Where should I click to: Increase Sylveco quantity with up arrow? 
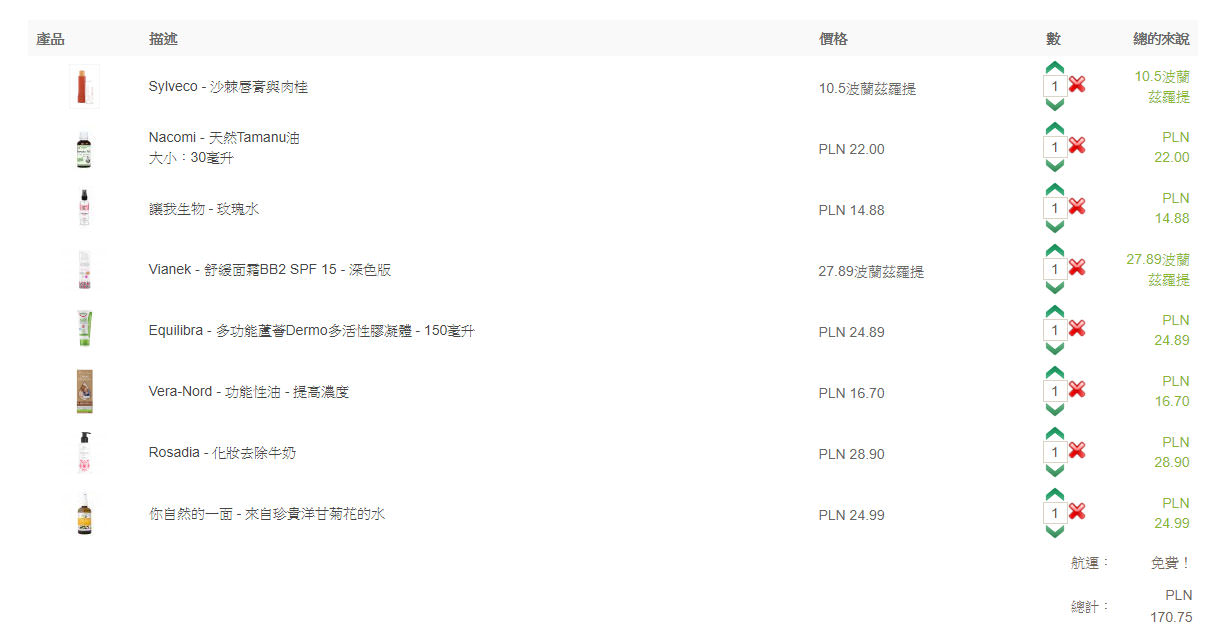[1055, 67]
